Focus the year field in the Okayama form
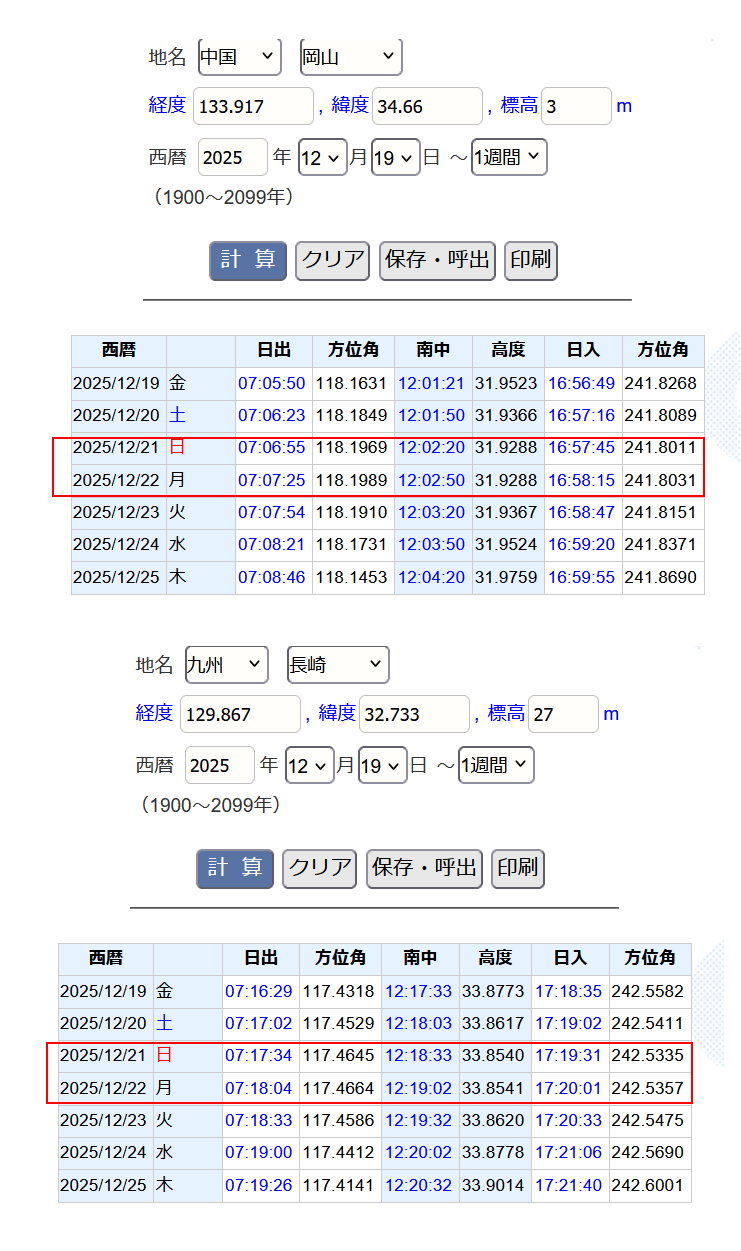The height and width of the screenshot is (1251, 741). (x=232, y=158)
